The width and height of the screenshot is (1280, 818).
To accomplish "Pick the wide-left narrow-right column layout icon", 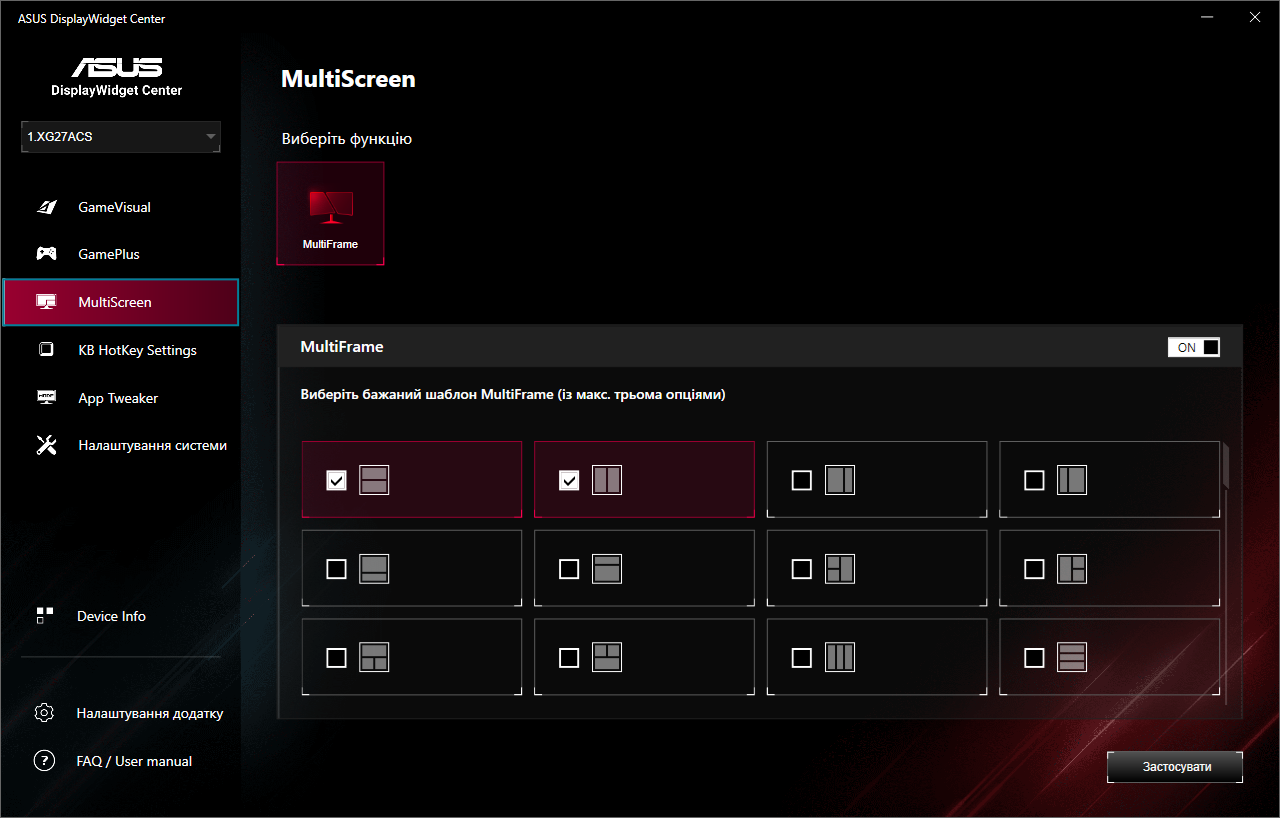I will tap(840, 481).
